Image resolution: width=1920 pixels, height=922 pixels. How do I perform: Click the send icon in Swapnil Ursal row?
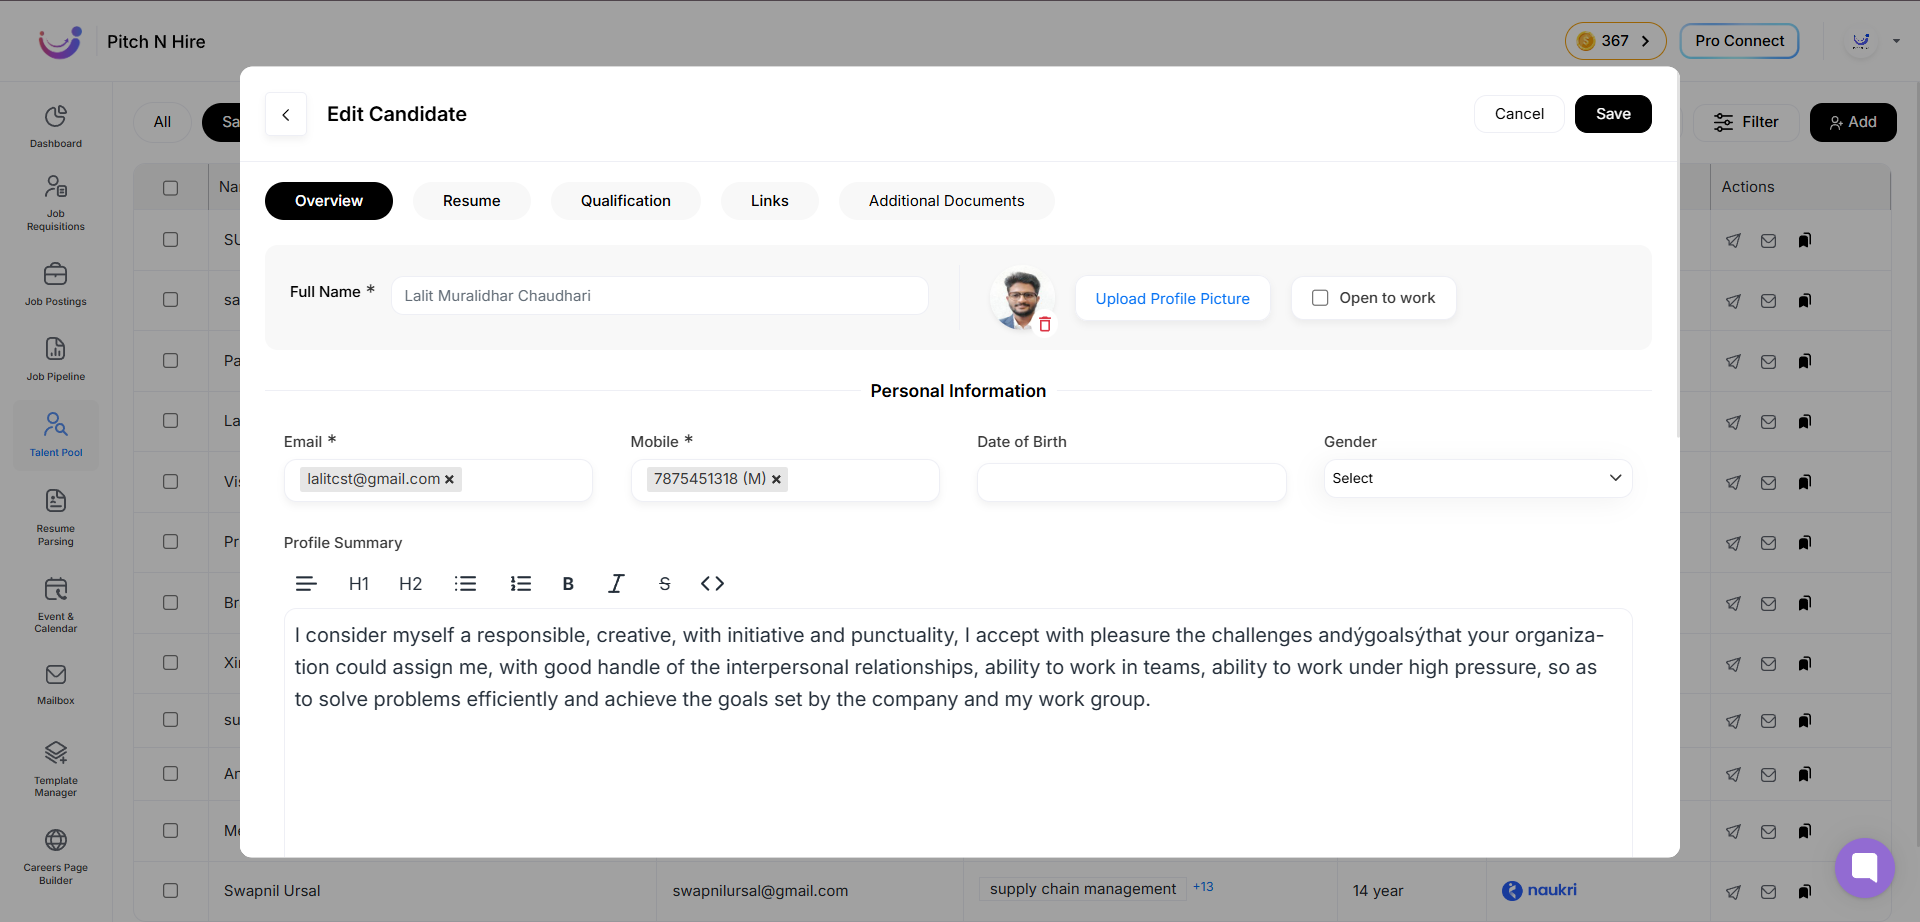[x=1733, y=892]
